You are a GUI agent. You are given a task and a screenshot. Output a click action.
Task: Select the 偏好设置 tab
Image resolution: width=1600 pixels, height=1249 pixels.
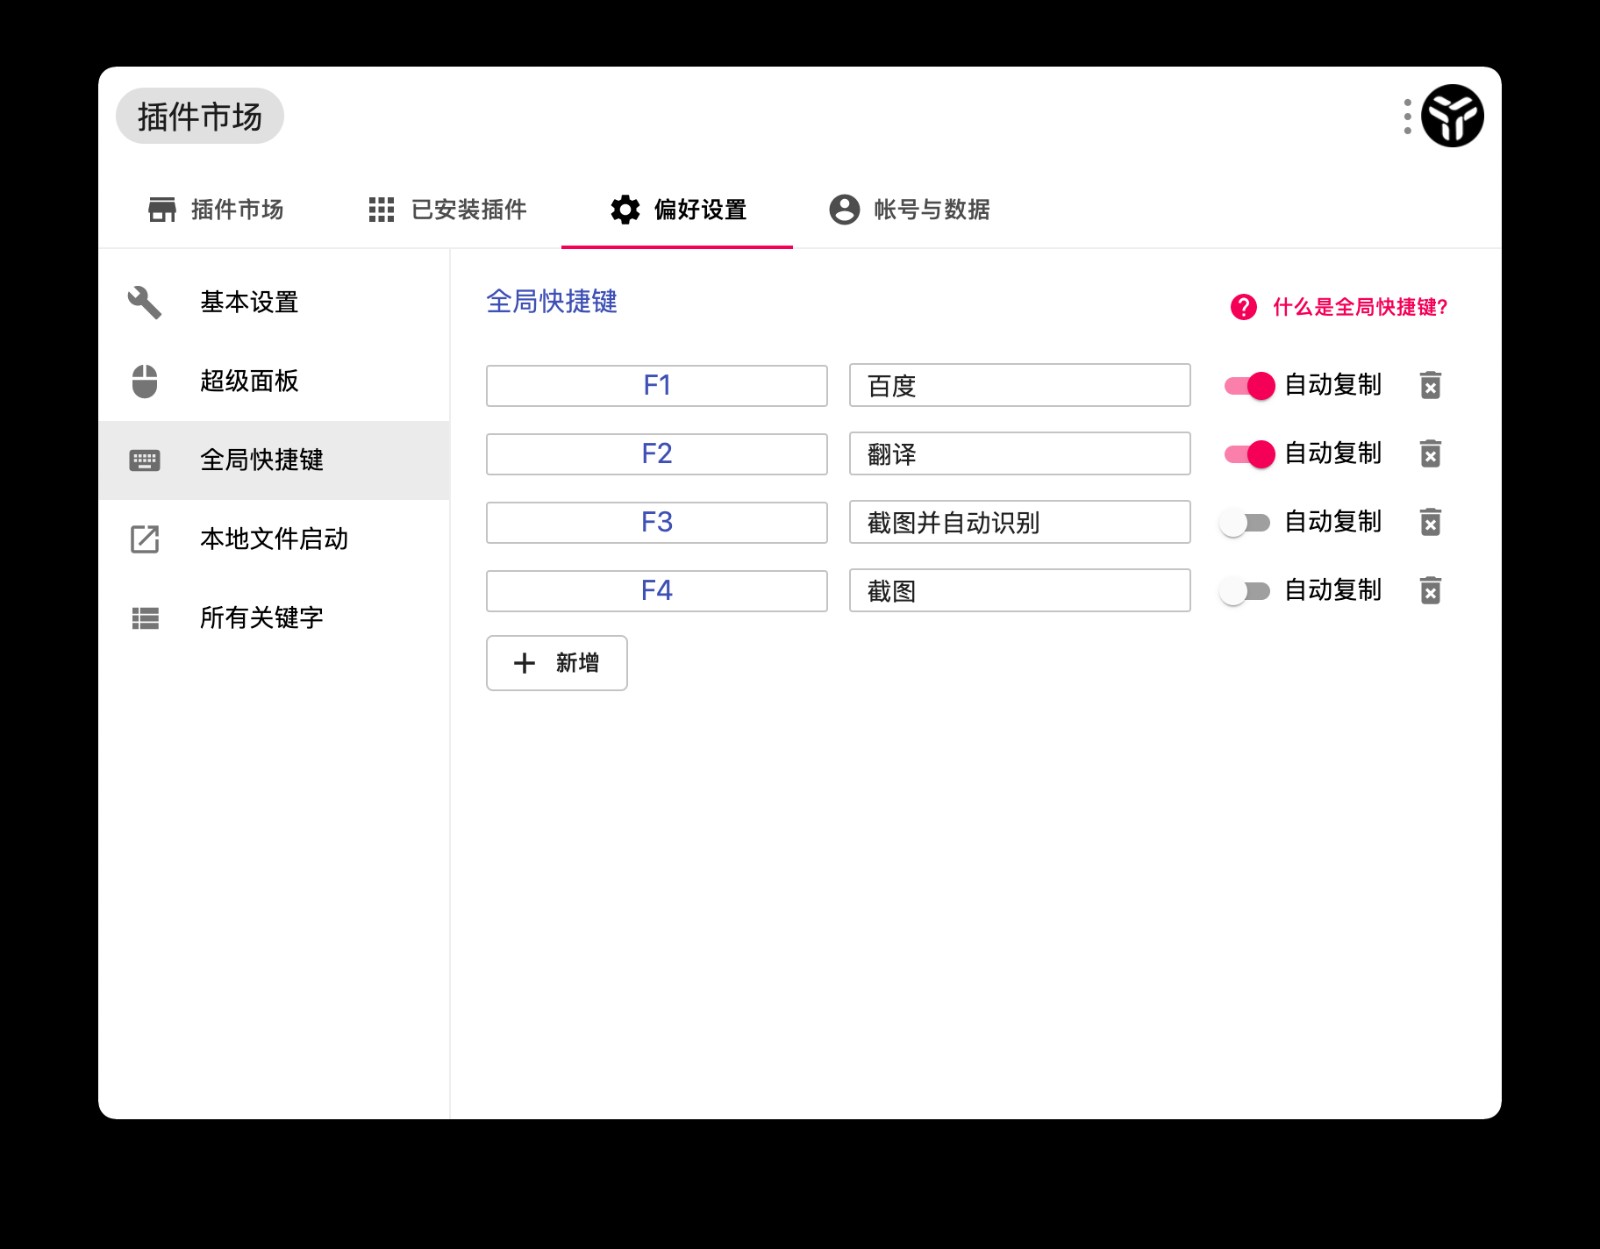click(677, 209)
